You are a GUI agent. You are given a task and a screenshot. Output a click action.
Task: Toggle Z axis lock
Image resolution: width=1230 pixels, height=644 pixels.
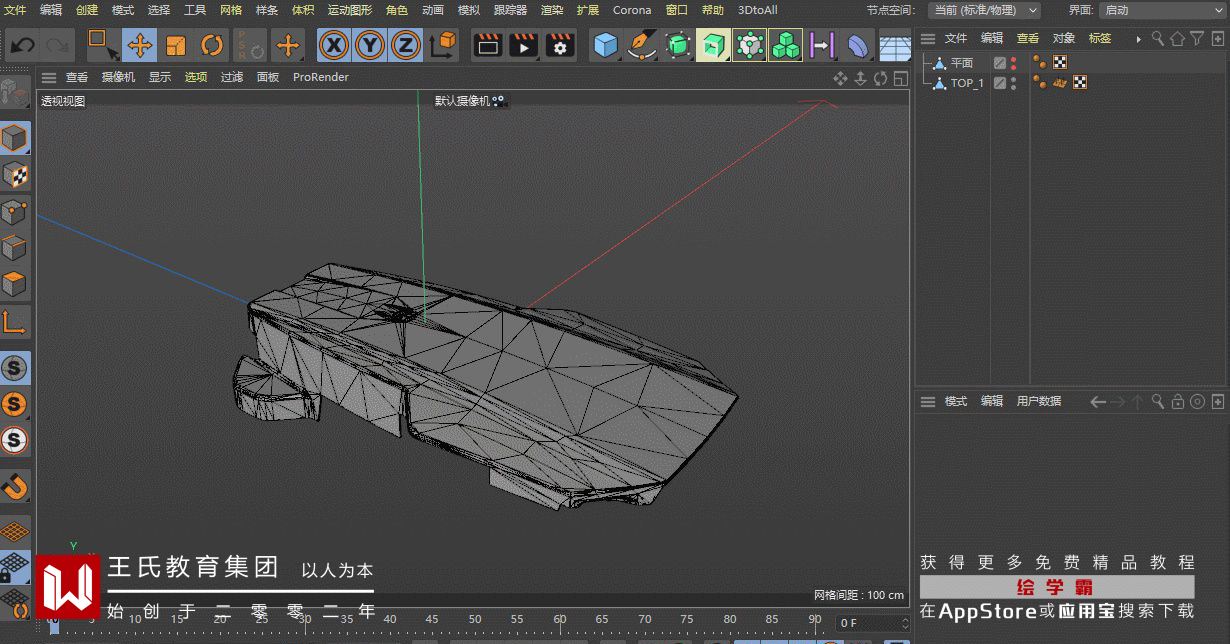point(405,45)
